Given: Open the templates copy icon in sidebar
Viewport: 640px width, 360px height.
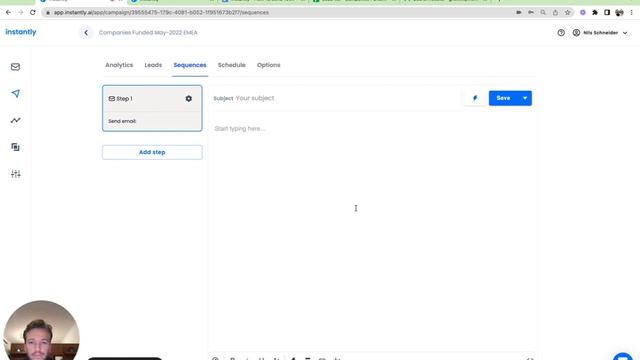Looking at the screenshot, I should (16, 147).
